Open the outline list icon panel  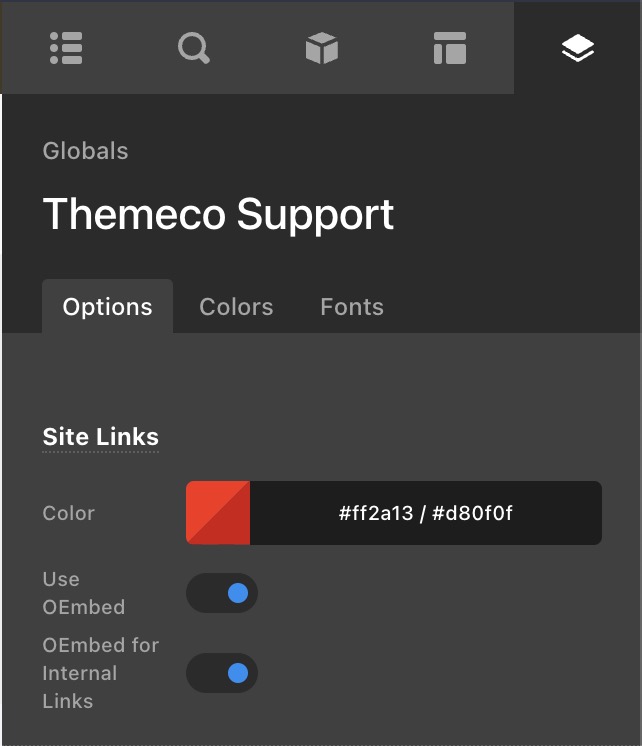tap(66, 48)
